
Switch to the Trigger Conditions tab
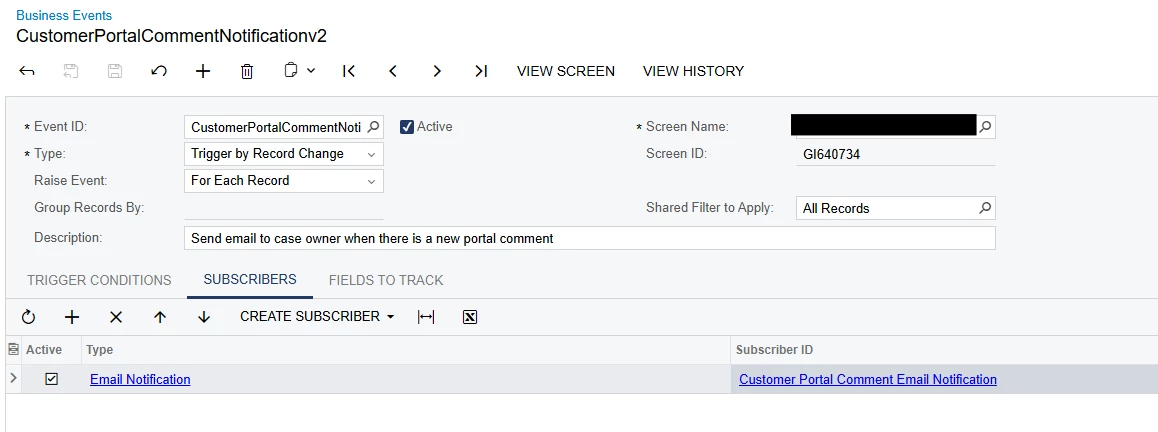[x=99, y=280]
